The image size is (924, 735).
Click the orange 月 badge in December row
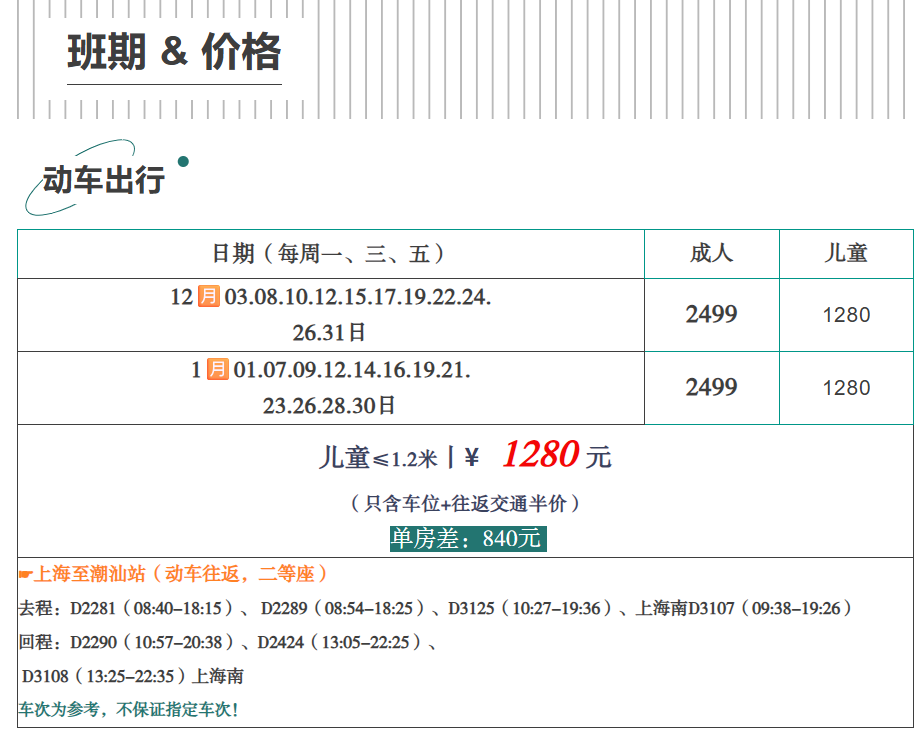[208, 297]
